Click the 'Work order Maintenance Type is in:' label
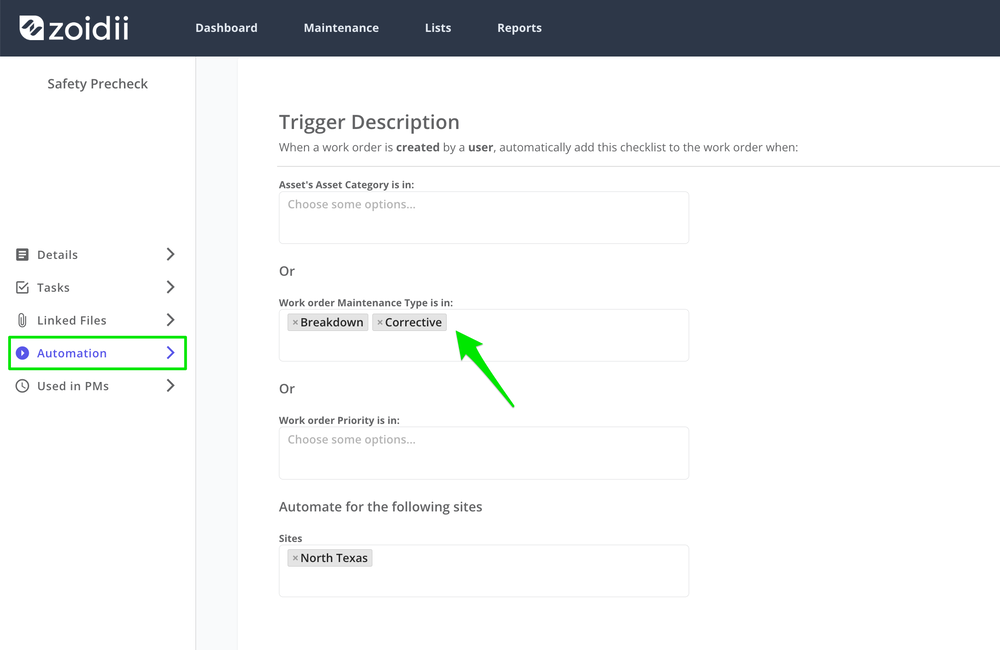This screenshot has width=1000, height=650. (x=365, y=302)
